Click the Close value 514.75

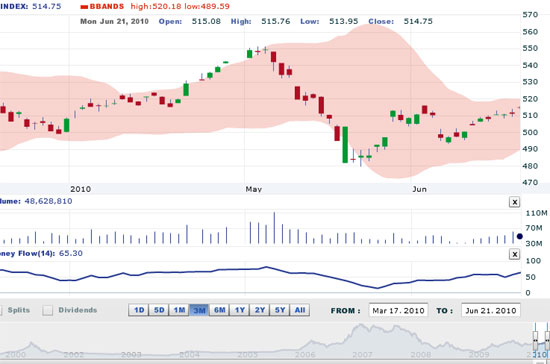coord(418,21)
